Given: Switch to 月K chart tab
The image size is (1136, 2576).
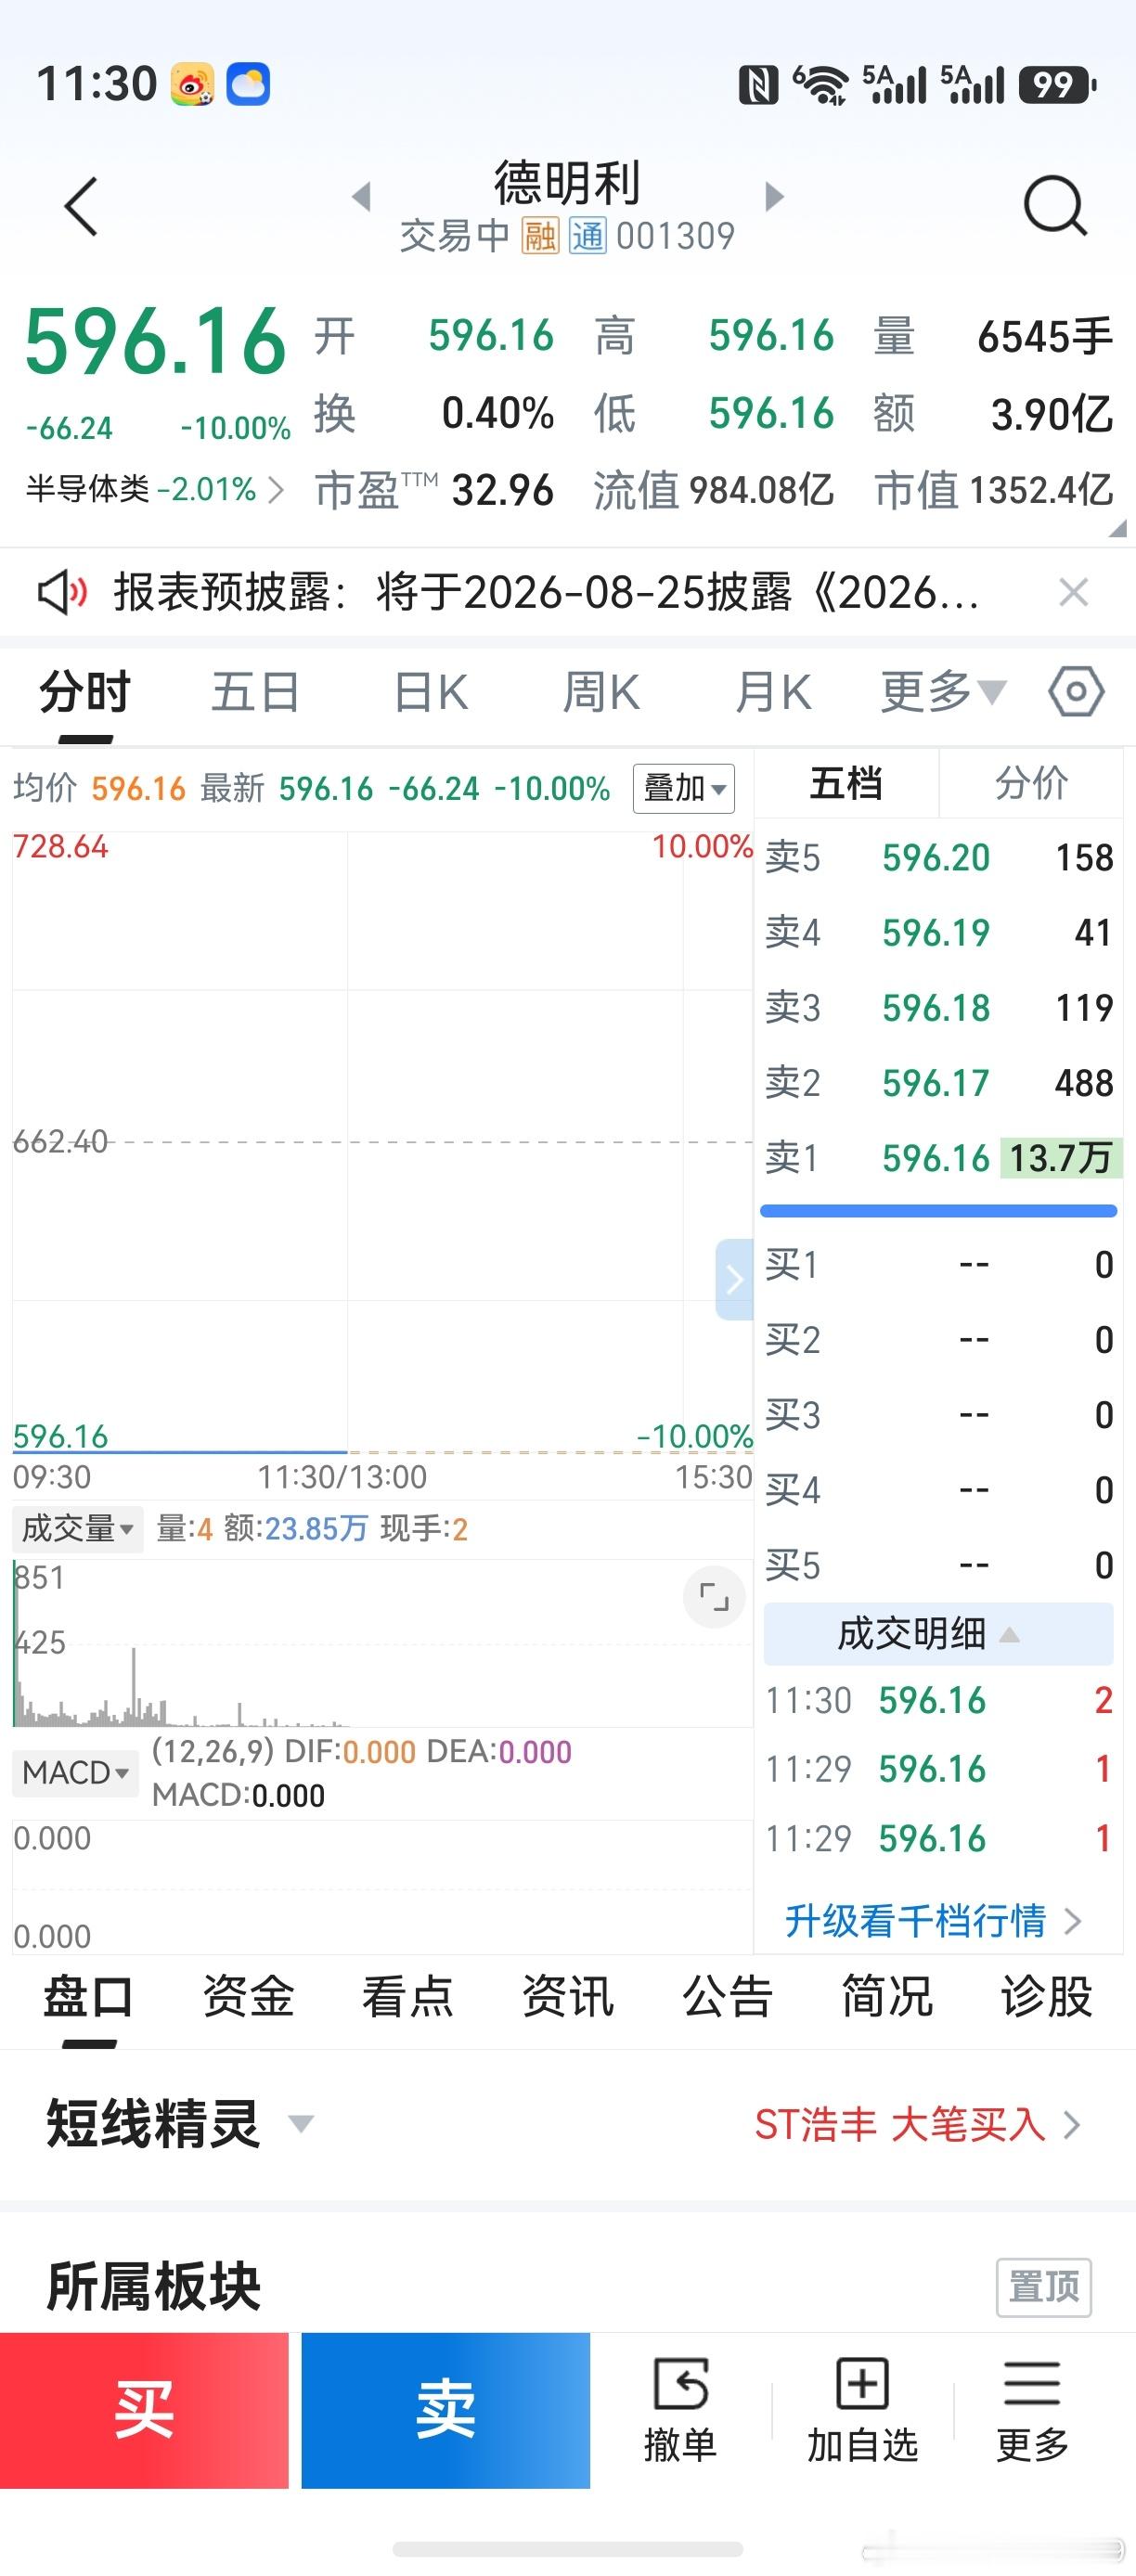Looking at the screenshot, I should click(773, 691).
